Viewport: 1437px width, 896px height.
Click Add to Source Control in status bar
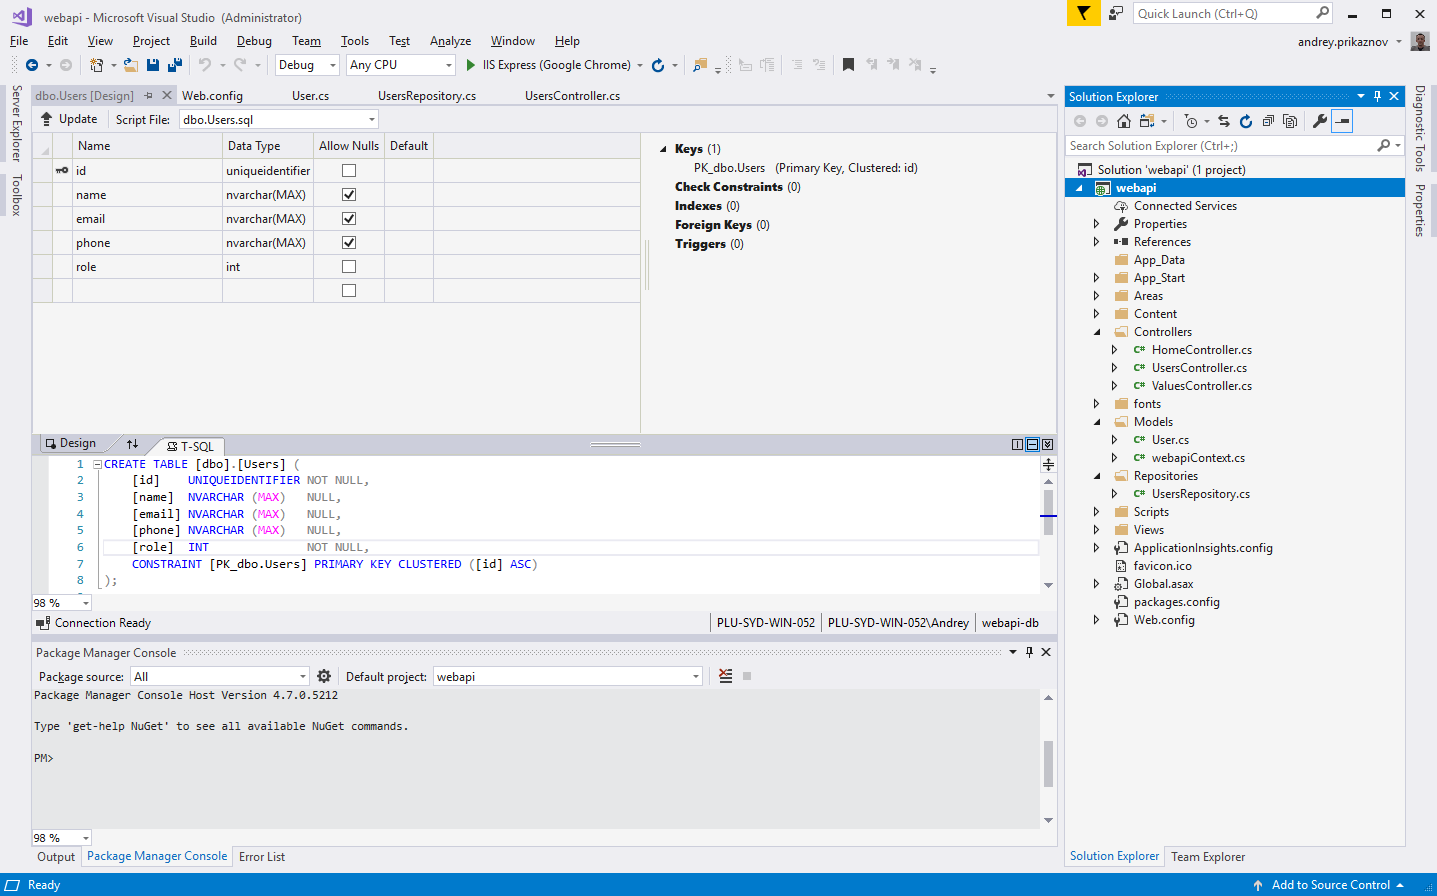click(x=1330, y=885)
